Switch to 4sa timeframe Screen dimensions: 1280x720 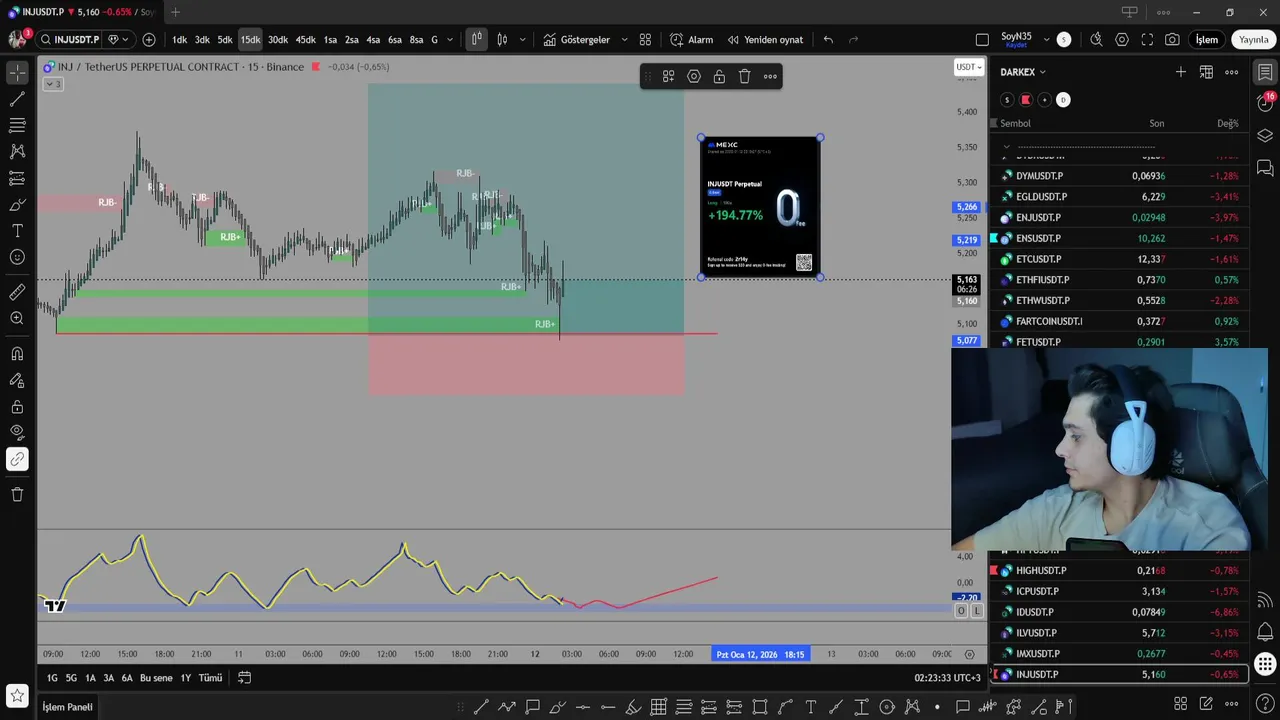point(373,40)
